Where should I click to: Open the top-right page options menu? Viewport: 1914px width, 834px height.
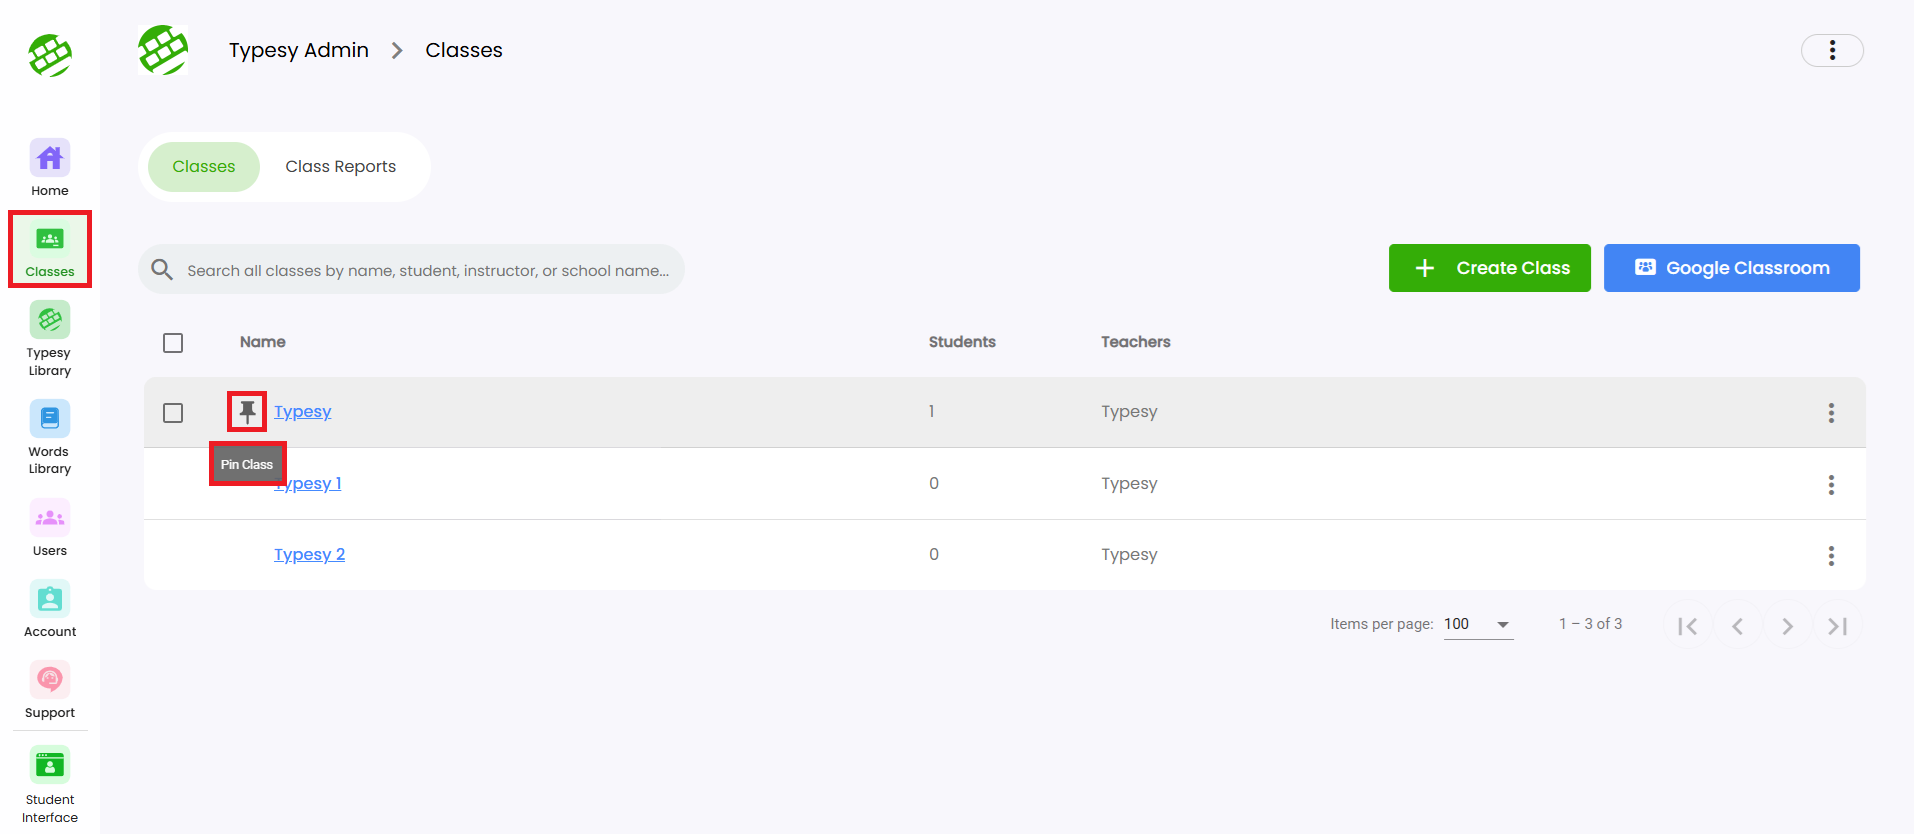(x=1831, y=50)
